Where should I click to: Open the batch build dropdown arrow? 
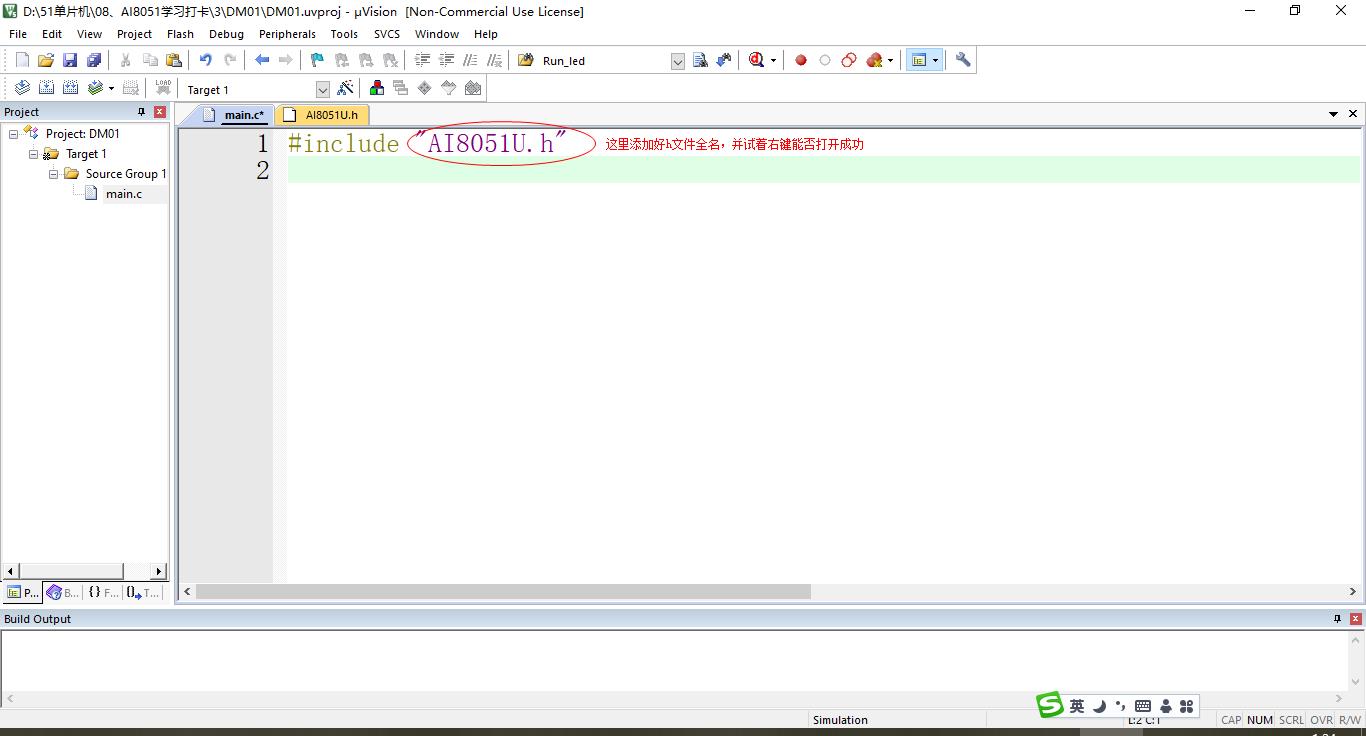111,89
